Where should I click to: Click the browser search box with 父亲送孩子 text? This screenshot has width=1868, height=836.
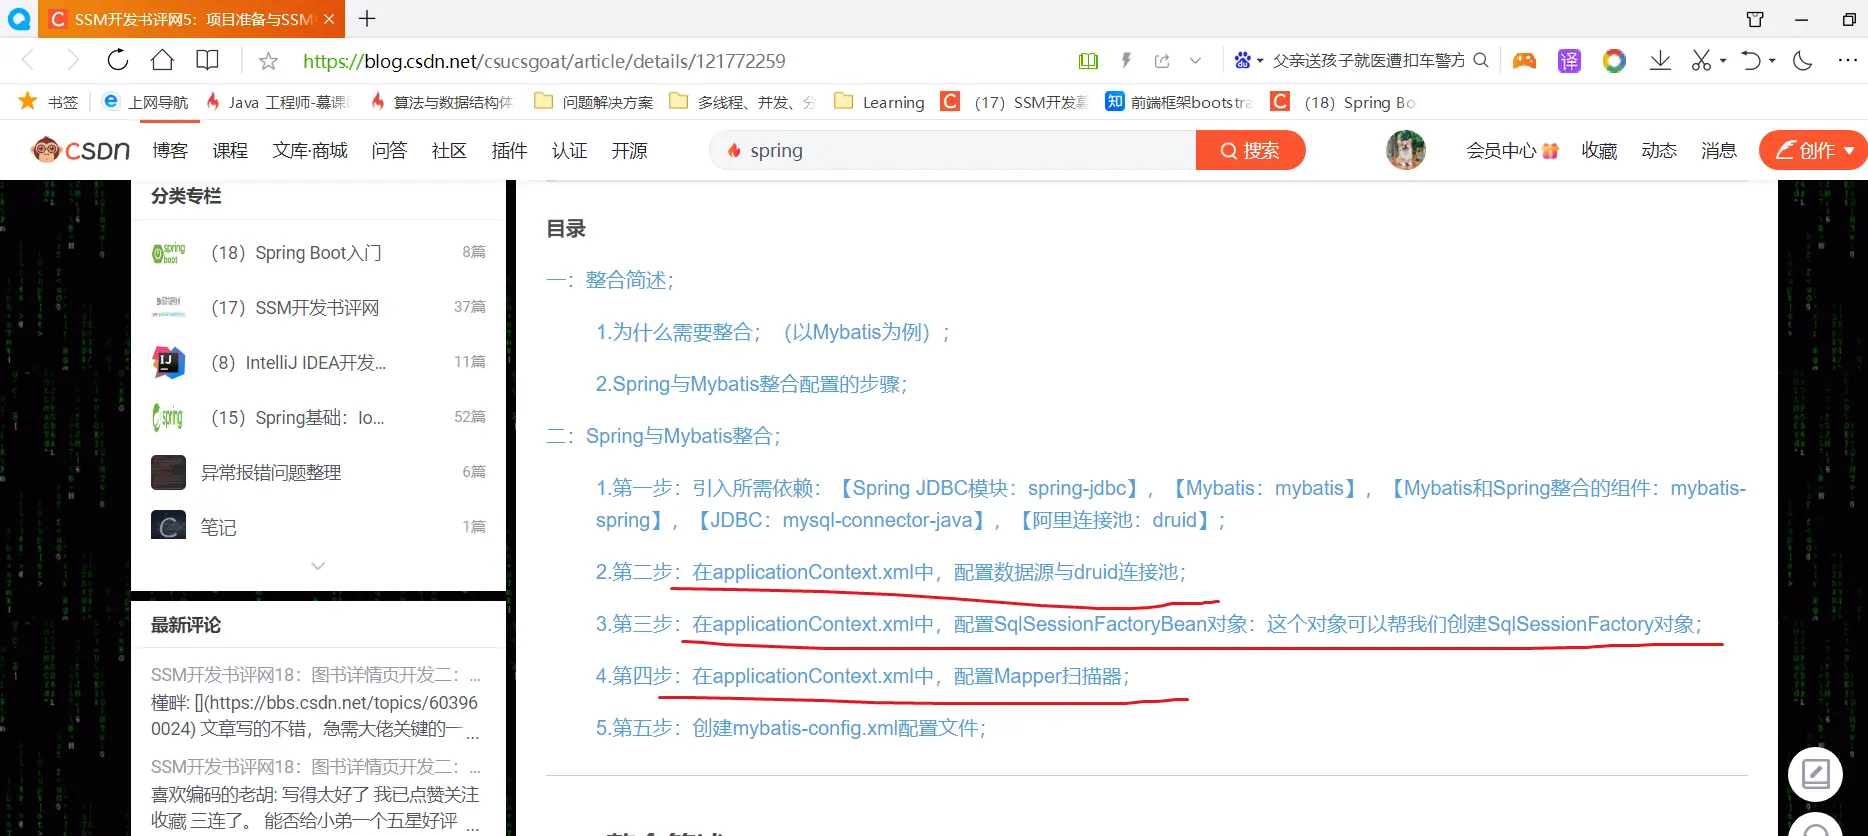[x=1368, y=61]
